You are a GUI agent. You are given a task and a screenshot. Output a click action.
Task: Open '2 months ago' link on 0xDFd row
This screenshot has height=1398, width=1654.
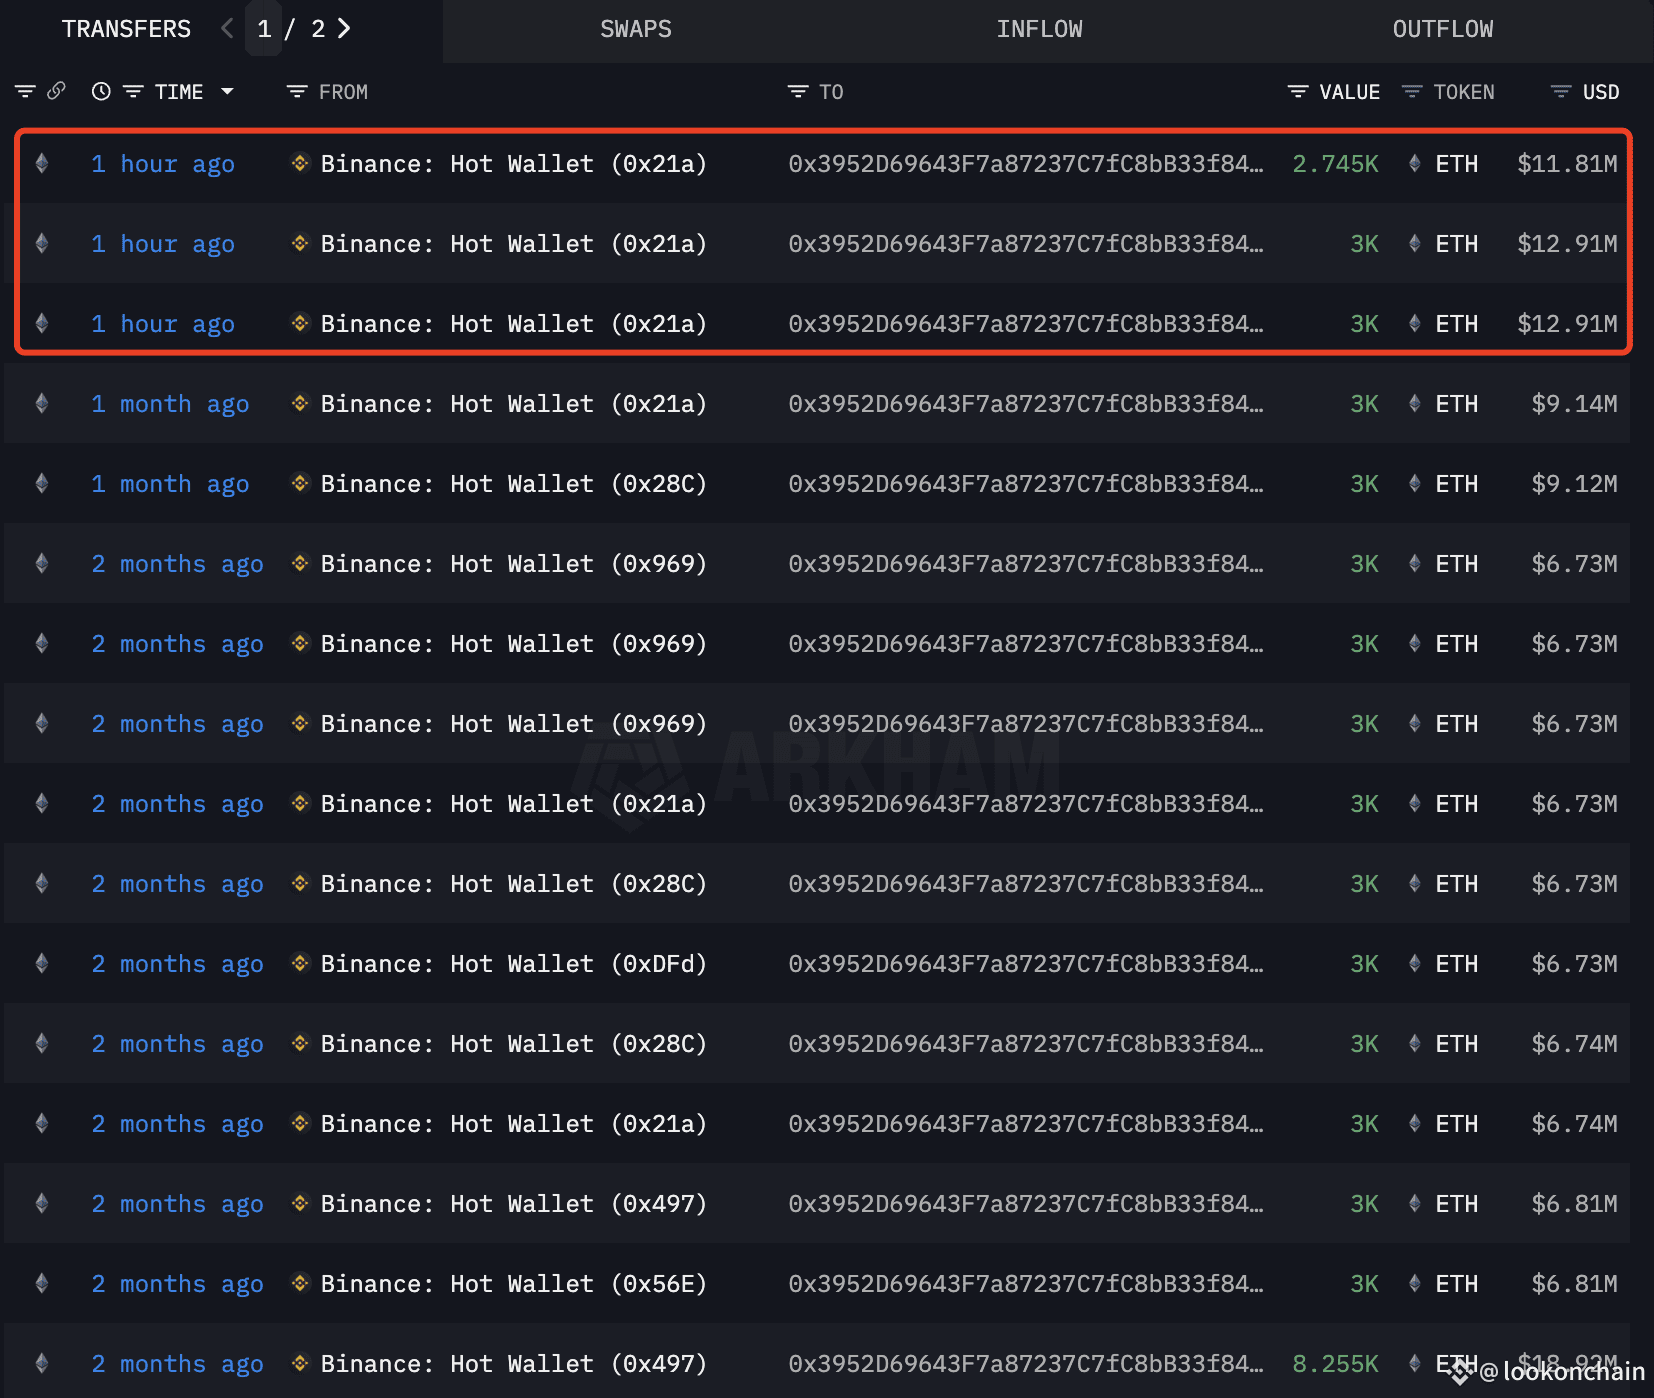pyautogui.click(x=177, y=964)
